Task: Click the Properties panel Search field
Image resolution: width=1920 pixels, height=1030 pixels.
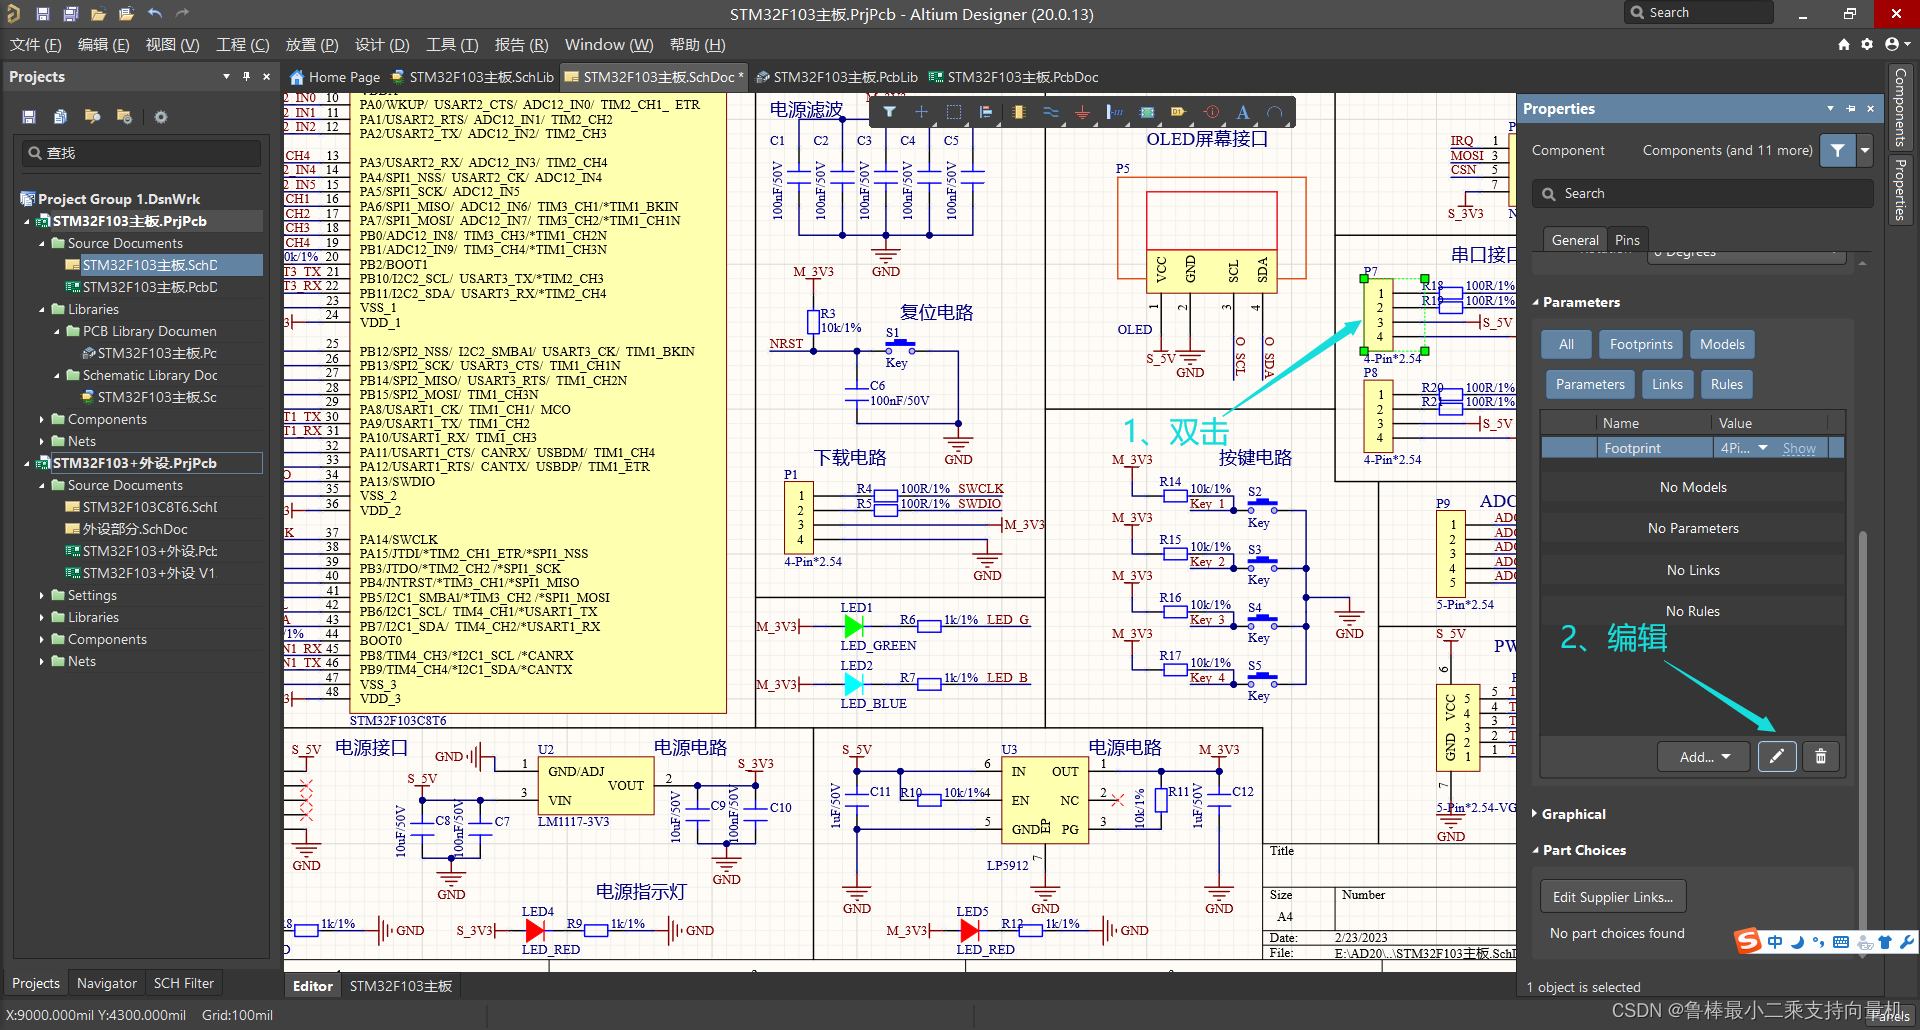Action: click(x=1702, y=194)
